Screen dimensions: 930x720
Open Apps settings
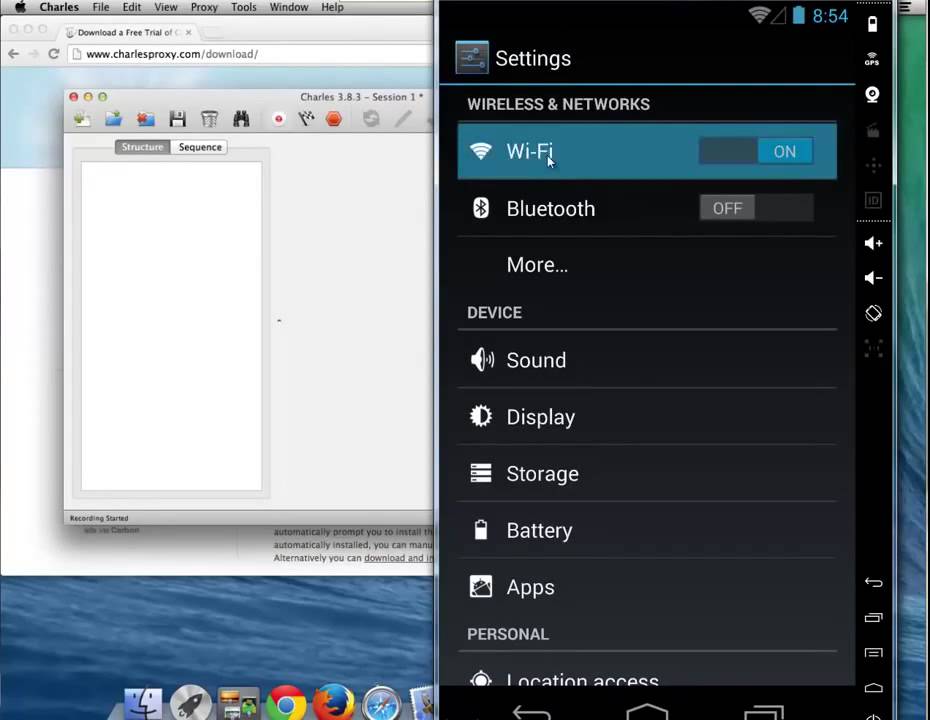647,587
